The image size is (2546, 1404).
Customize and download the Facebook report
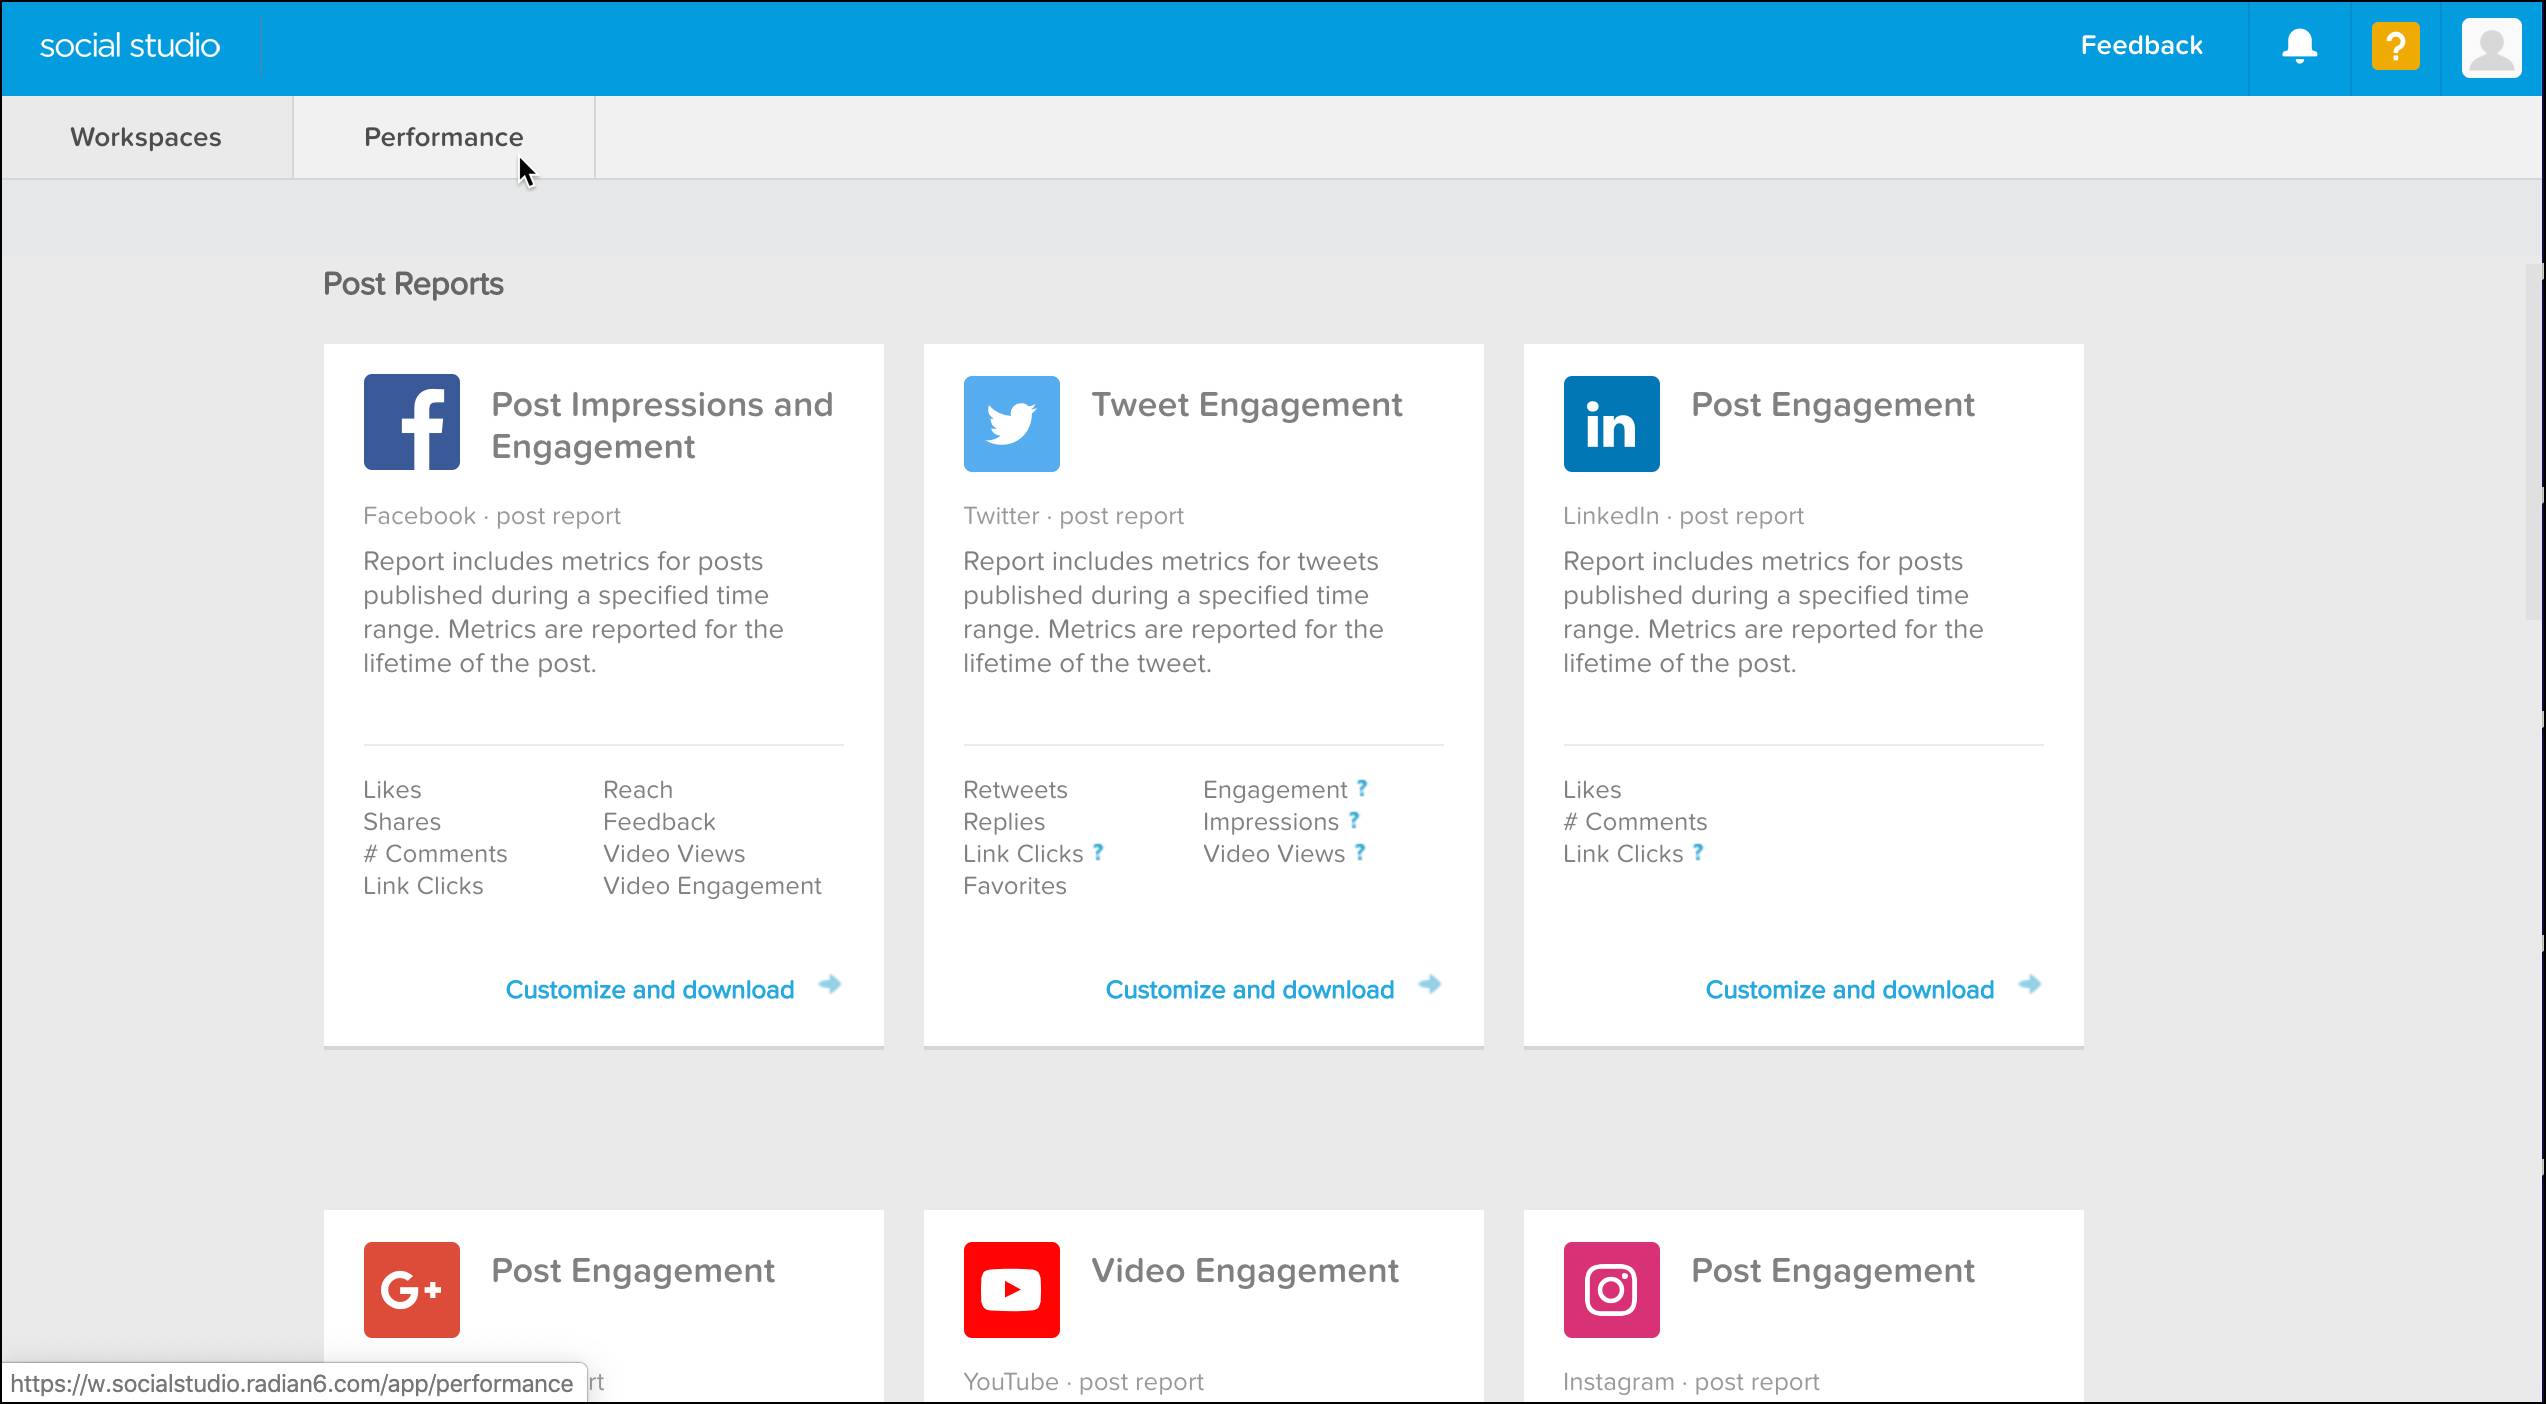pyautogui.click(x=650, y=990)
